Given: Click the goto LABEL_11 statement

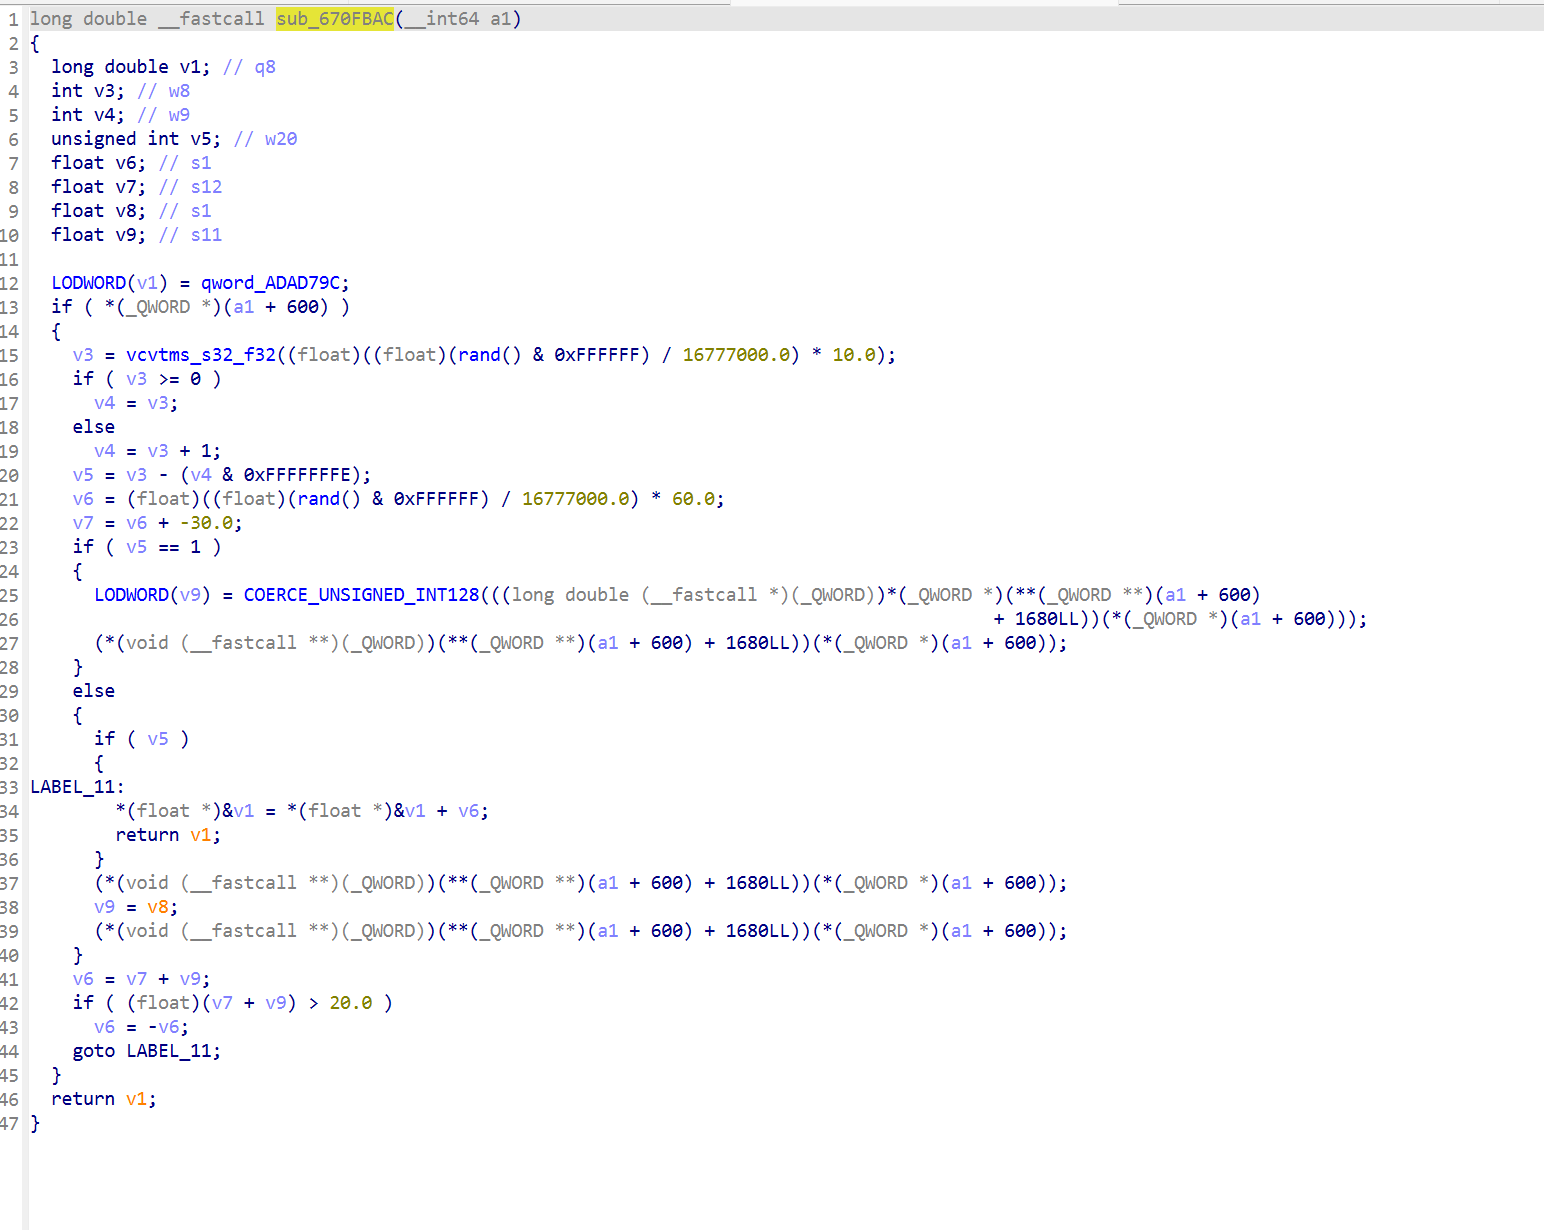Looking at the screenshot, I should click(145, 1051).
